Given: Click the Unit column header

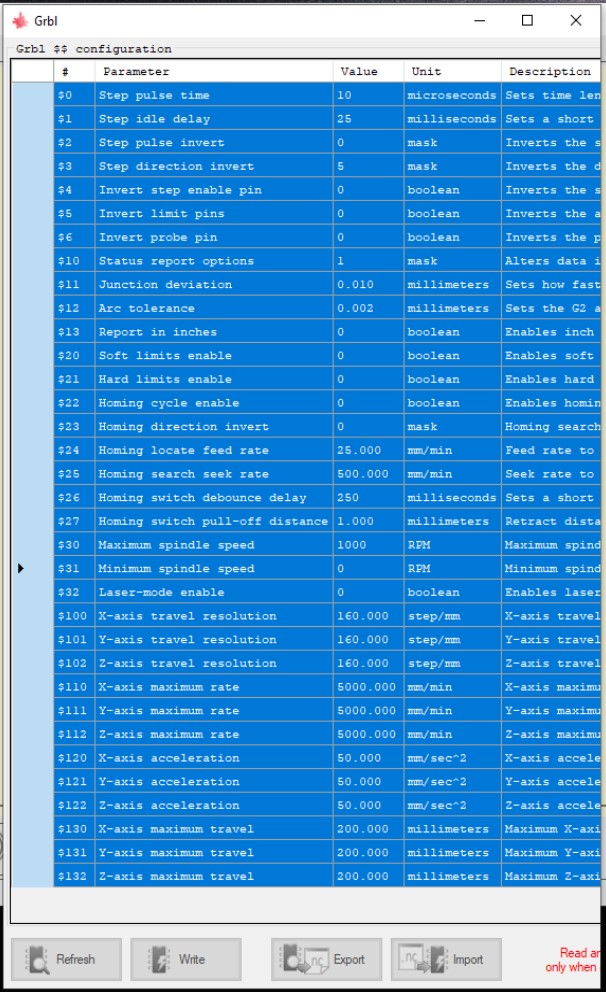Looking at the screenshot, I should [x=452, y=71].
